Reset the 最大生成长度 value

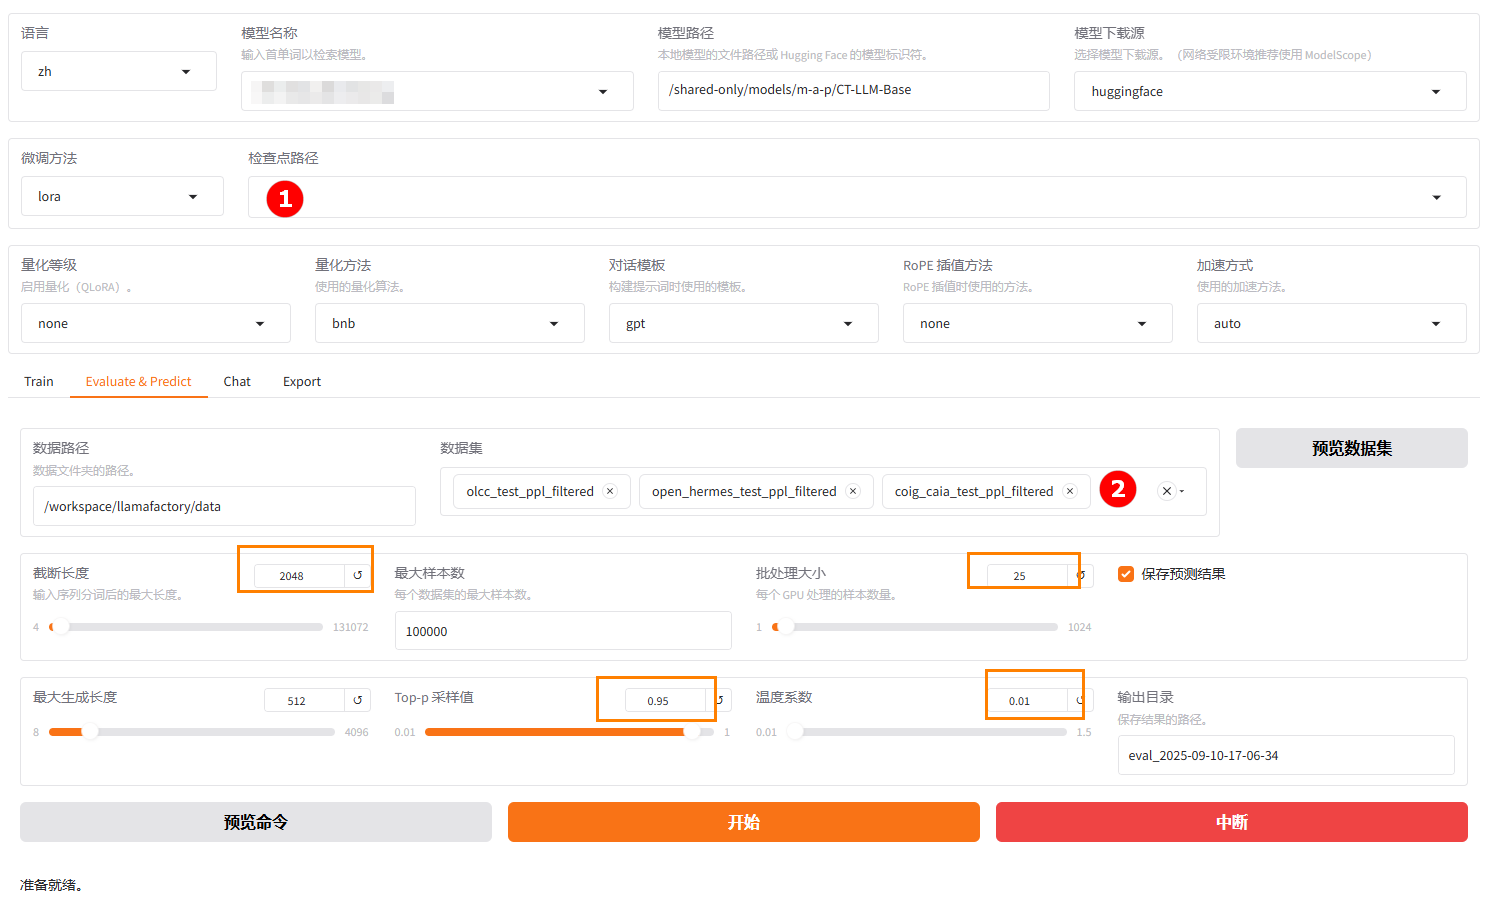click(357, 700)
